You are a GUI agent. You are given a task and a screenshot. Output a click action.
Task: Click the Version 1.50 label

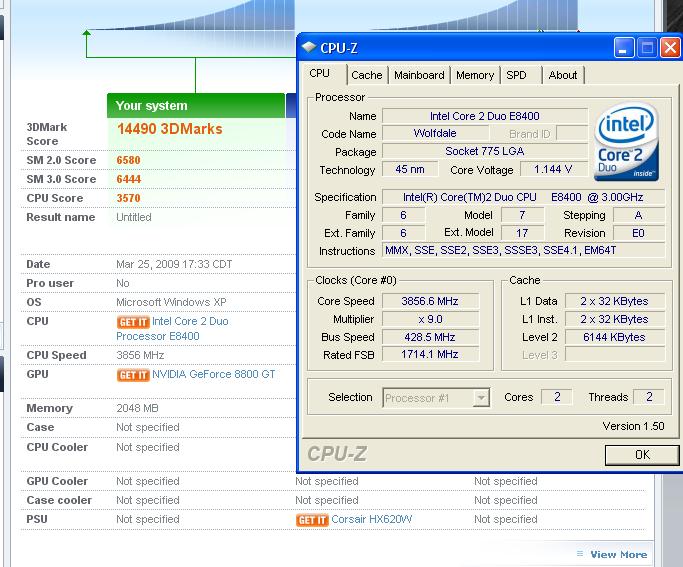click(633, 426)
